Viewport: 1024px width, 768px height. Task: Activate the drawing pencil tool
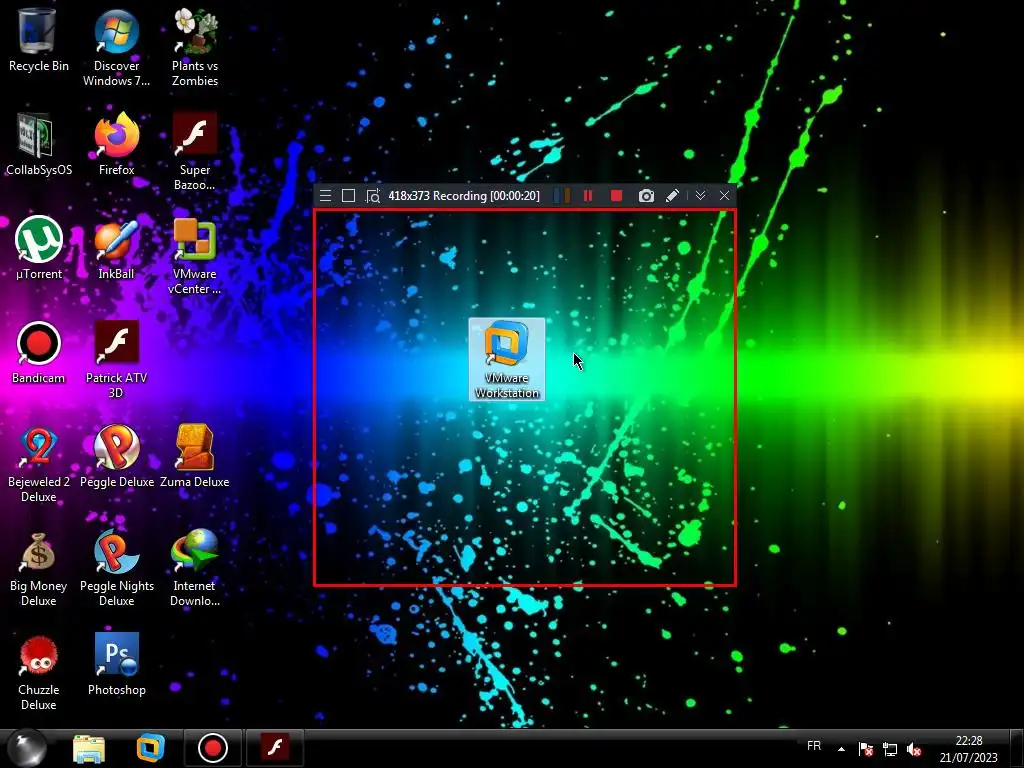coord(672,196)
